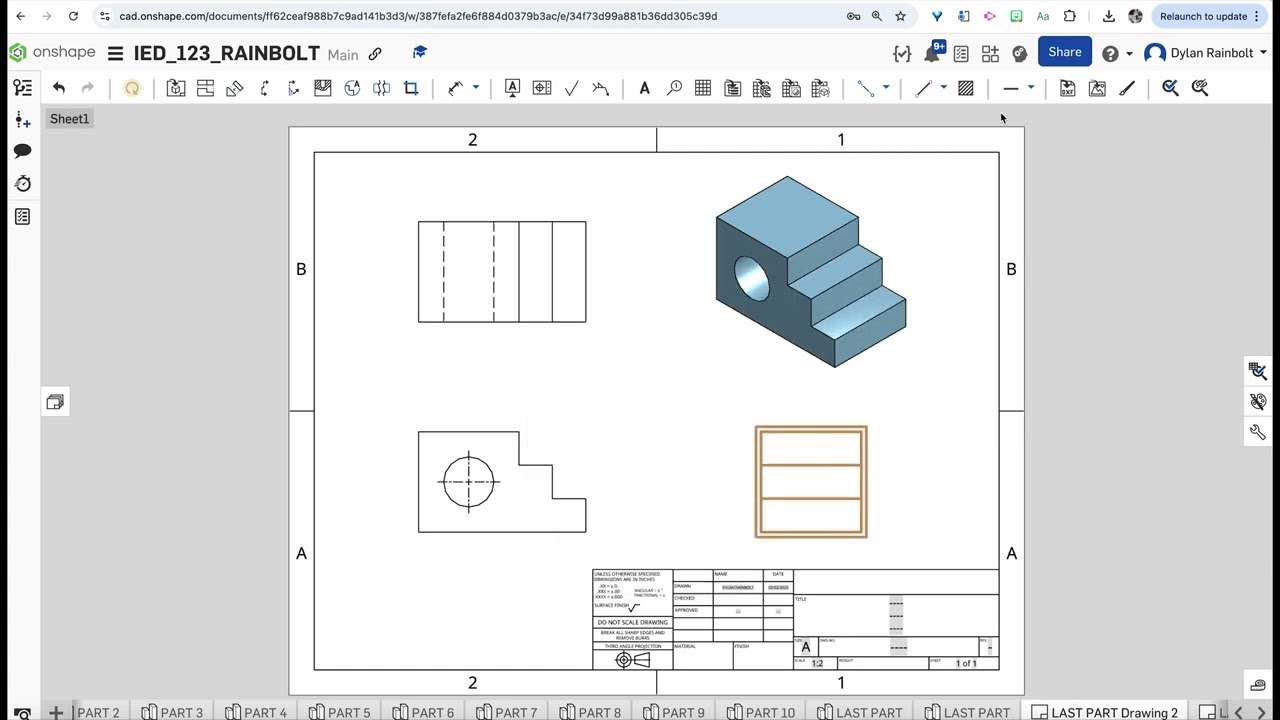This screenshot has height=720, width=1280.
Task: Click the tab bar left arrow
Action: pyautogui.click(x=1238, y=712)
